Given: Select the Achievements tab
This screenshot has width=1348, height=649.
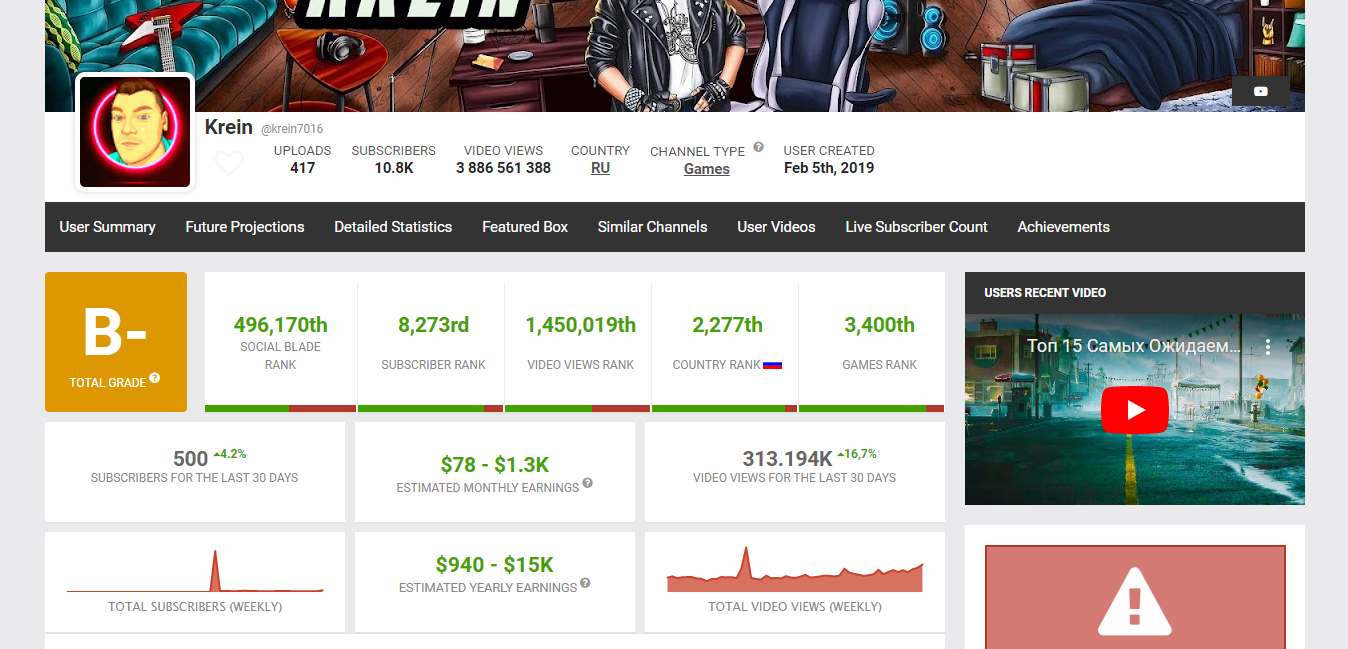Looking at the screenshot, I should coord(1063,227).
